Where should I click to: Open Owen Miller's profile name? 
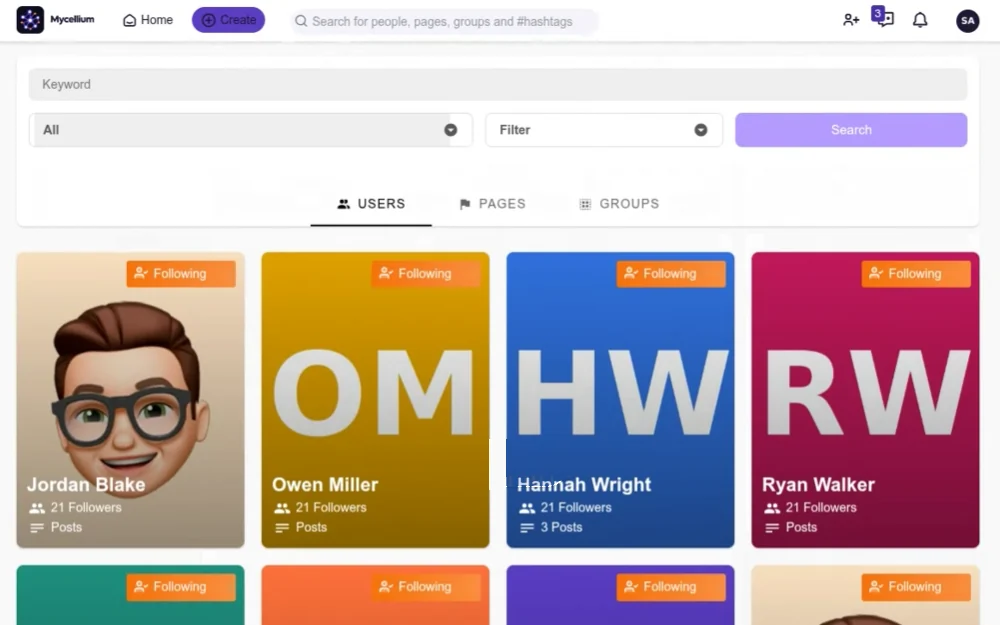(325, 485)
